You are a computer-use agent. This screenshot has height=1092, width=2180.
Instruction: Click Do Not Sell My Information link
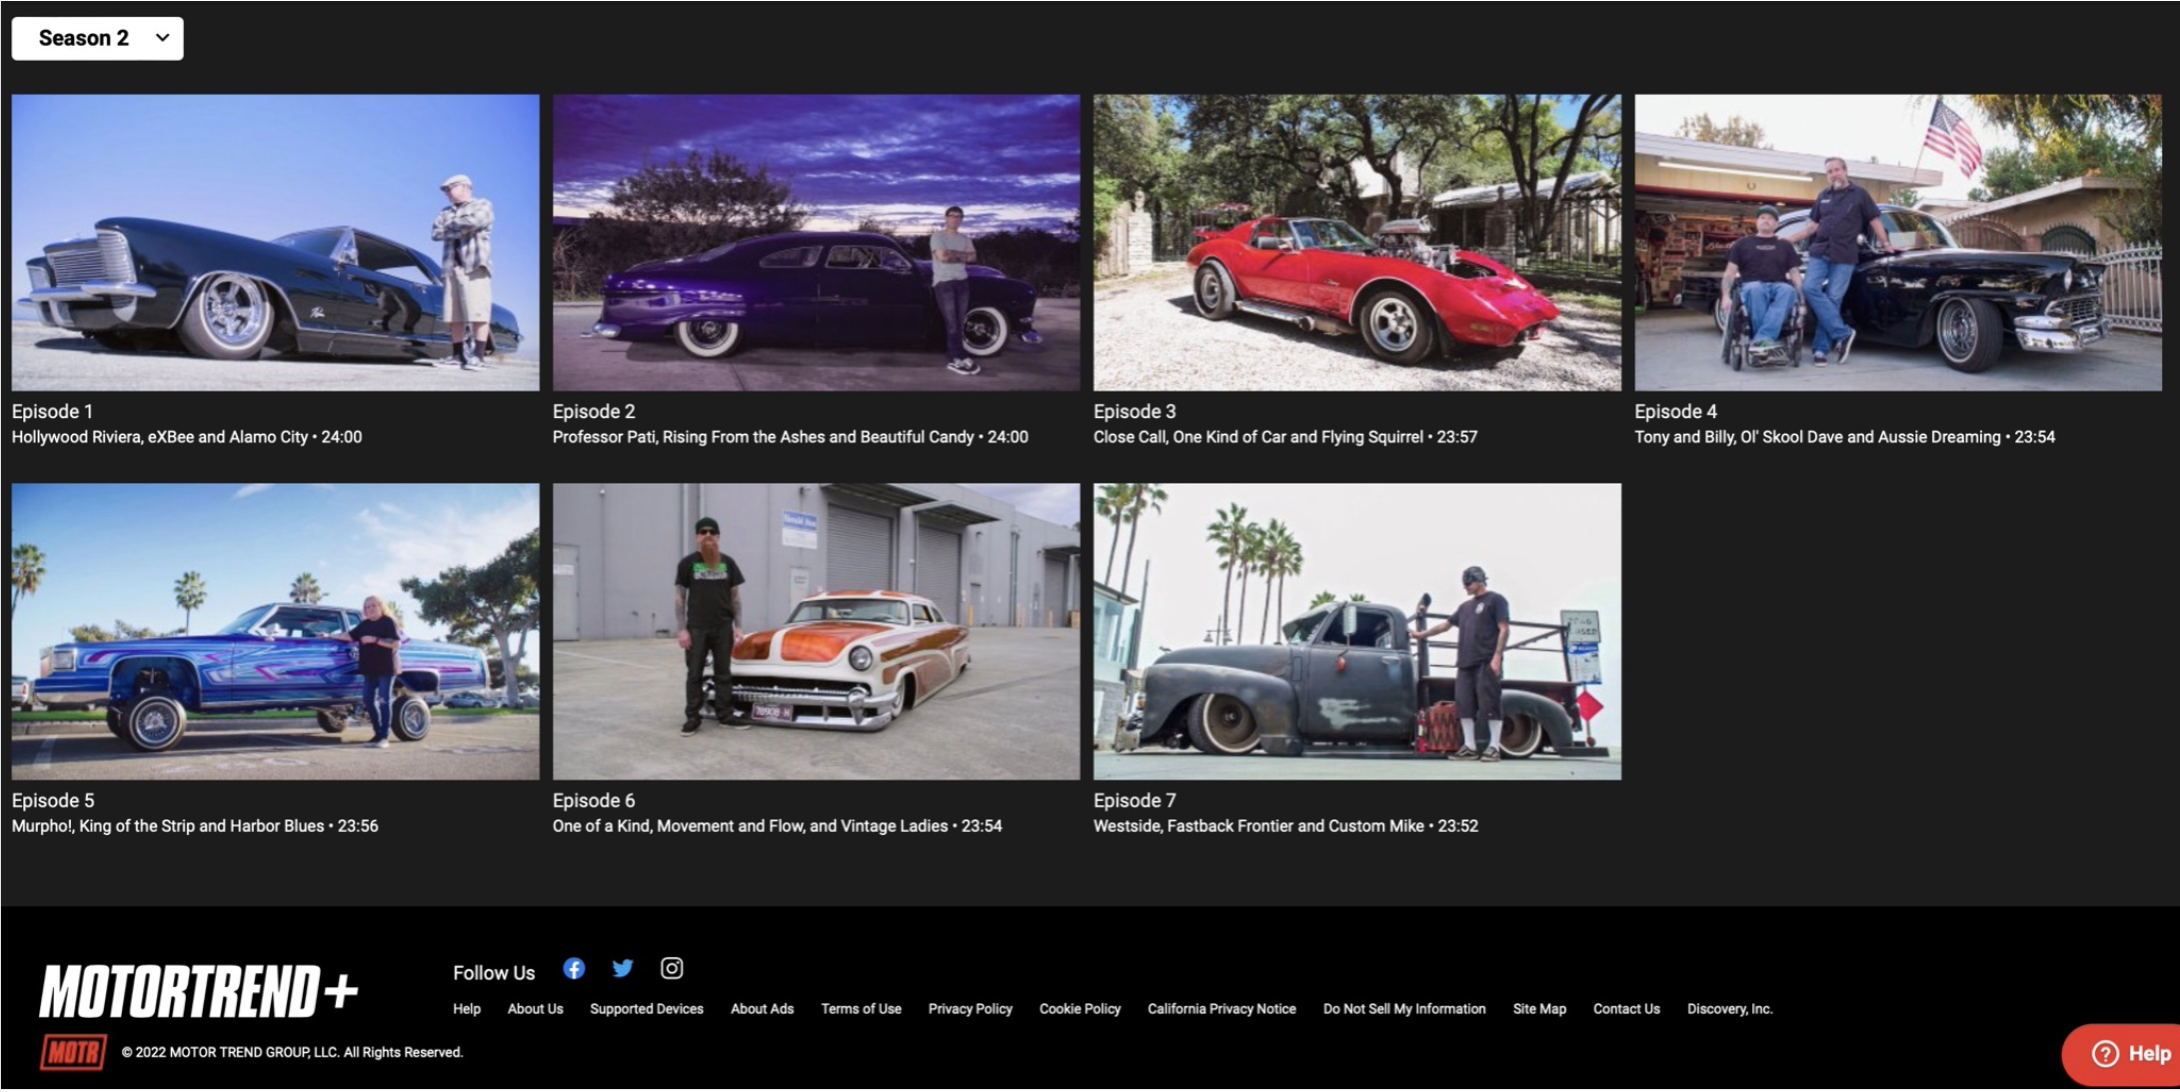coord(1403,1009)
